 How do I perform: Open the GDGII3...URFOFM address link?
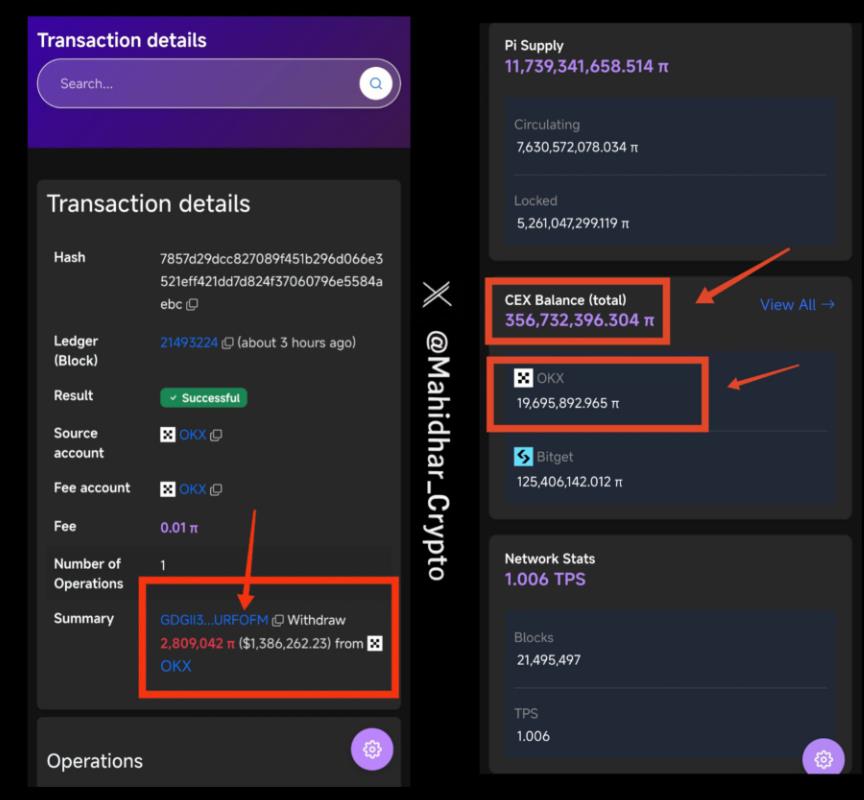coord(214,620)
